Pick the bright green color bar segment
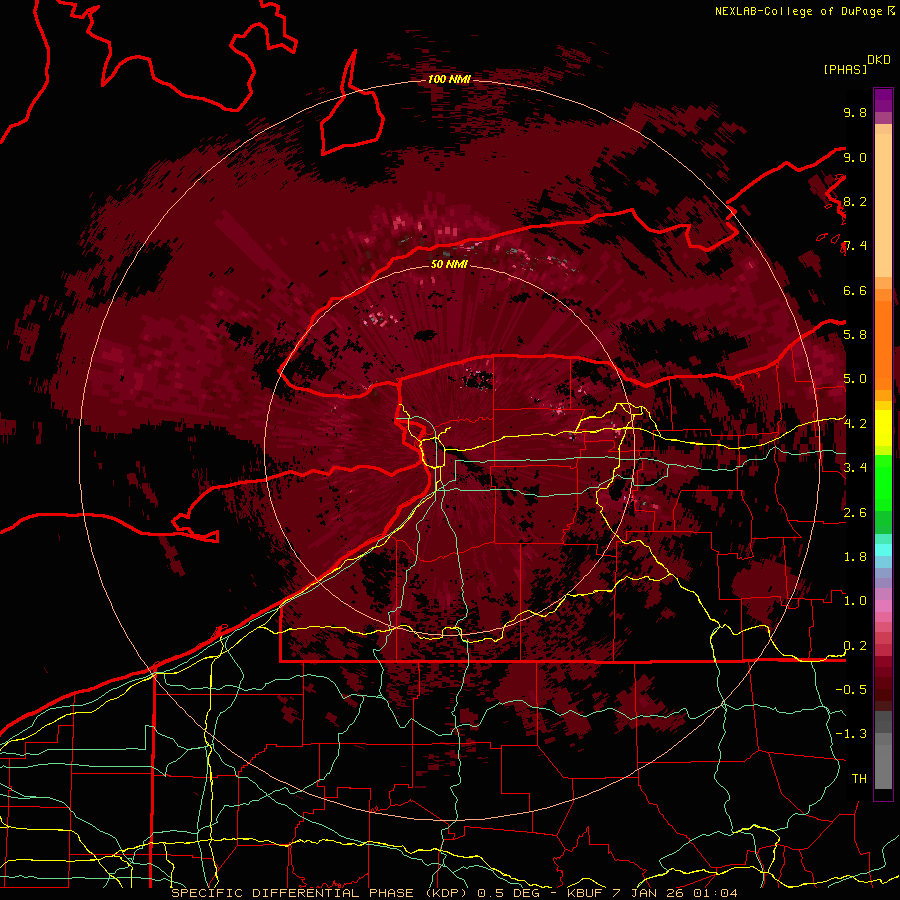 point(883,482)
